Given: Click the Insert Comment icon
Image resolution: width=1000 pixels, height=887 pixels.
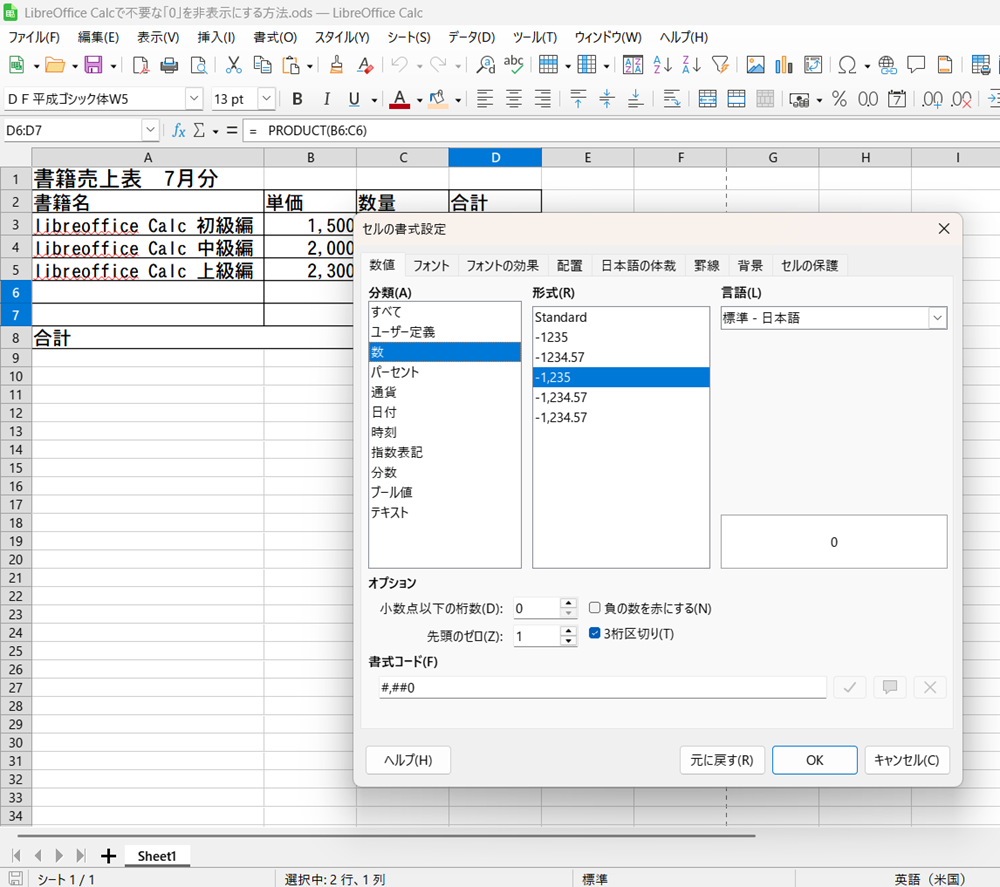Looking at the screenshot, I should tap(916, 65).
